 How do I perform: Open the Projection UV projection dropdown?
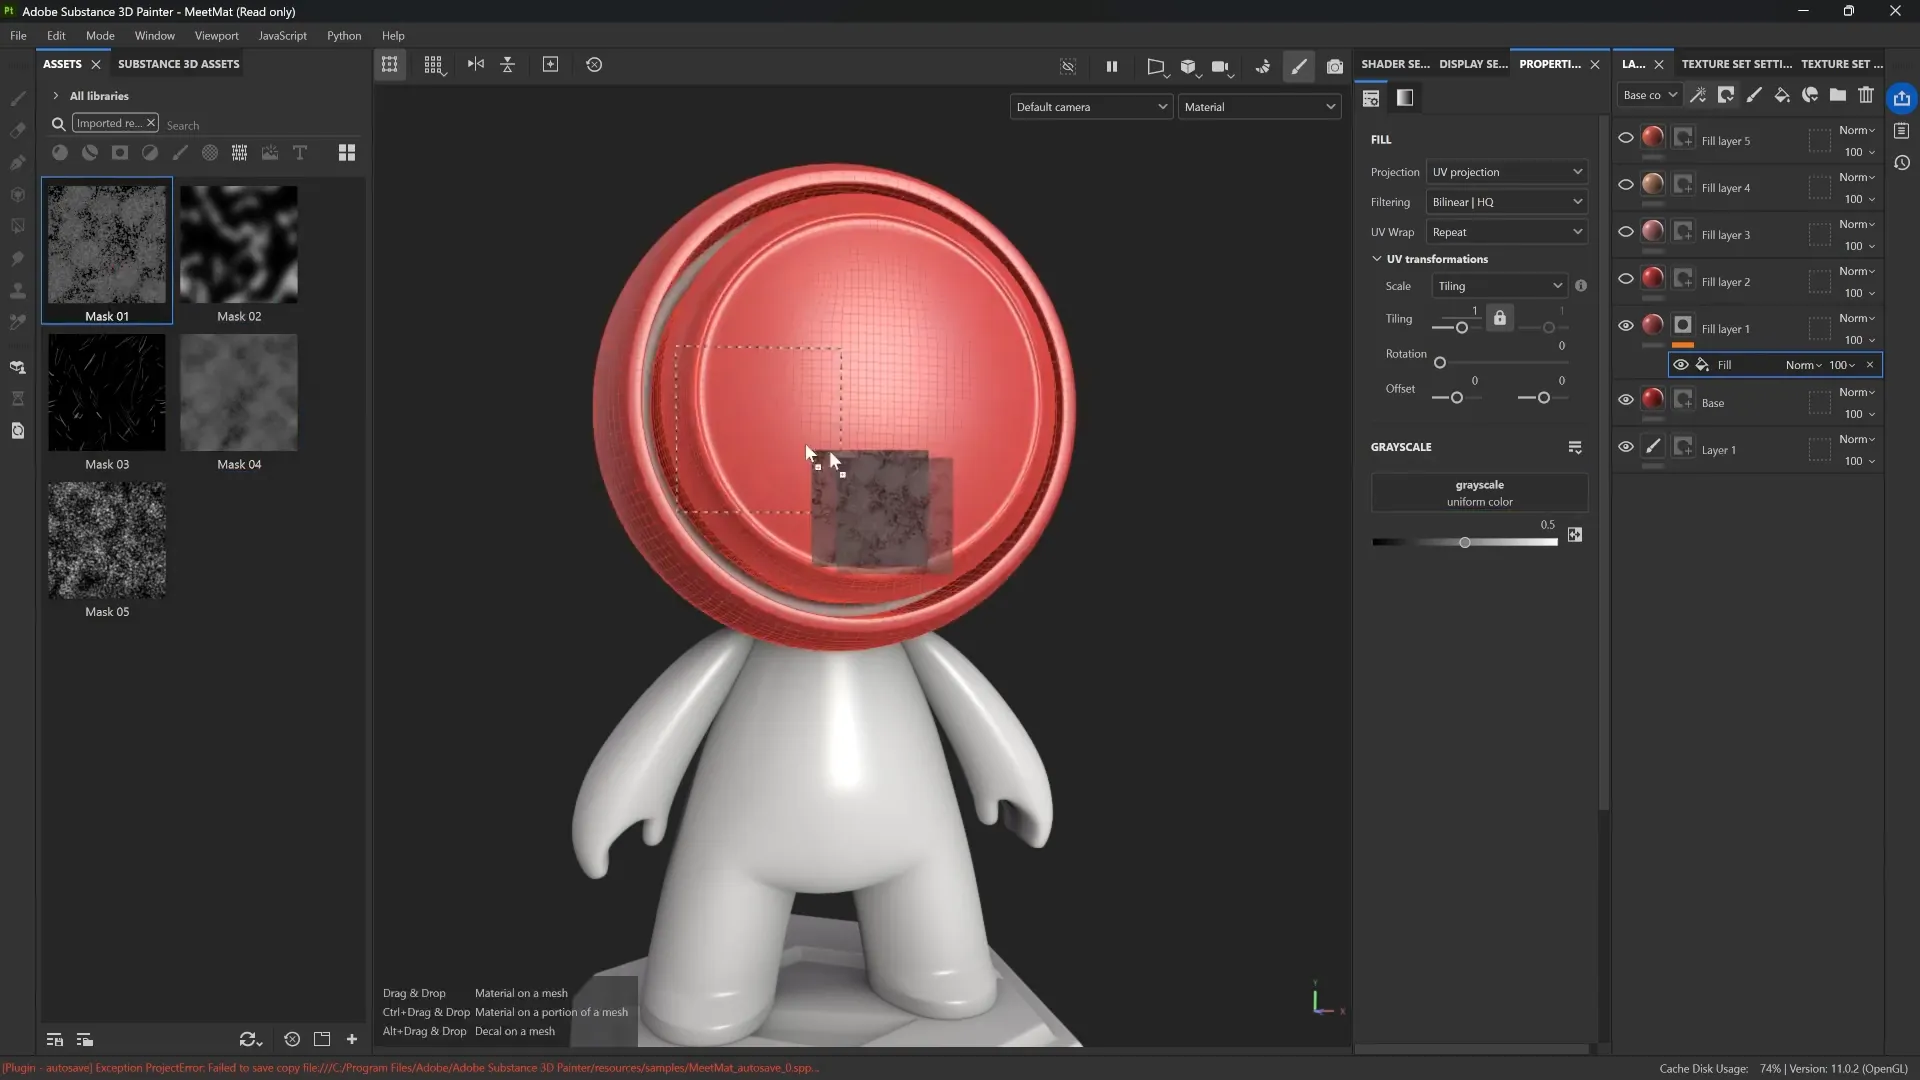click(1507, 172)
